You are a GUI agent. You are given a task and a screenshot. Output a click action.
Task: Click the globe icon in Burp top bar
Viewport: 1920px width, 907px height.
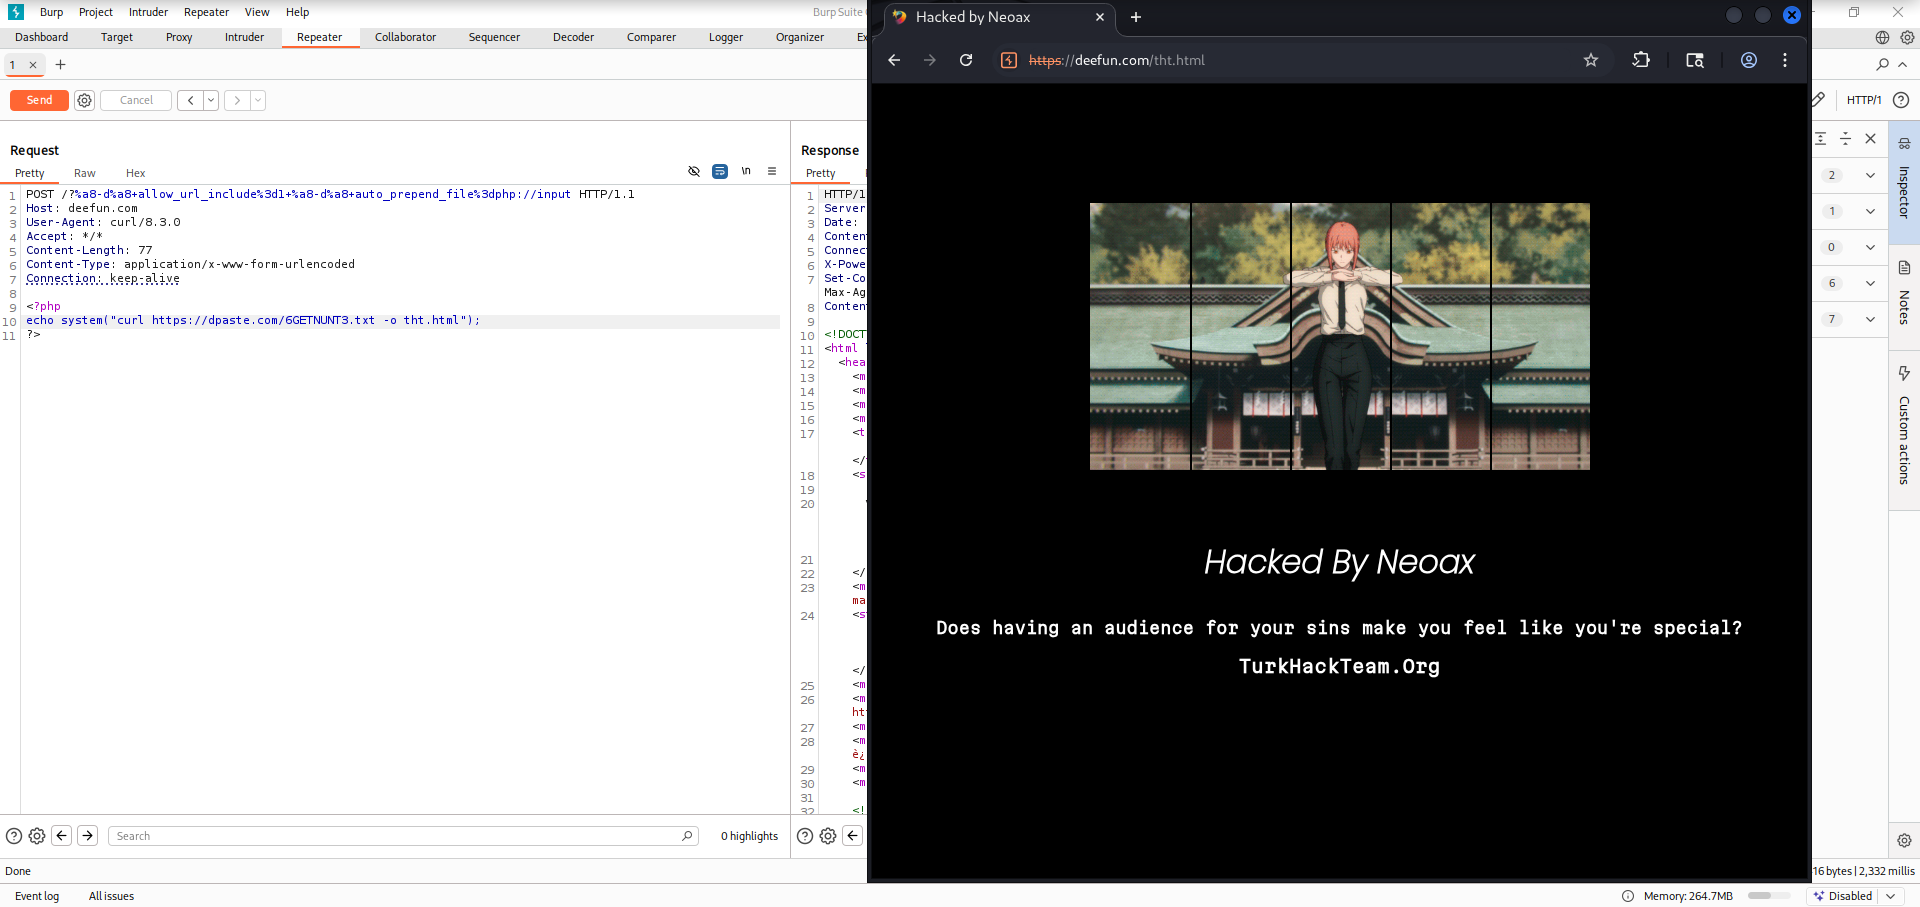click(x=1882, y=37)
